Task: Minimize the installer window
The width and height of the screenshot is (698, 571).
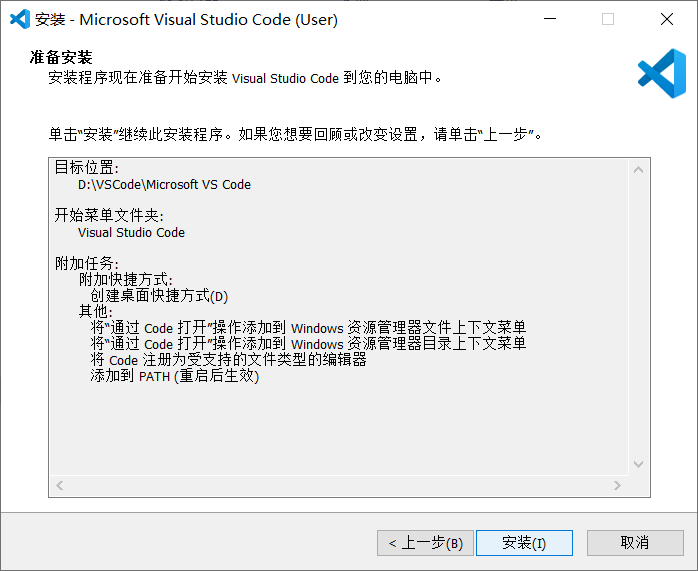Action: 549,19
